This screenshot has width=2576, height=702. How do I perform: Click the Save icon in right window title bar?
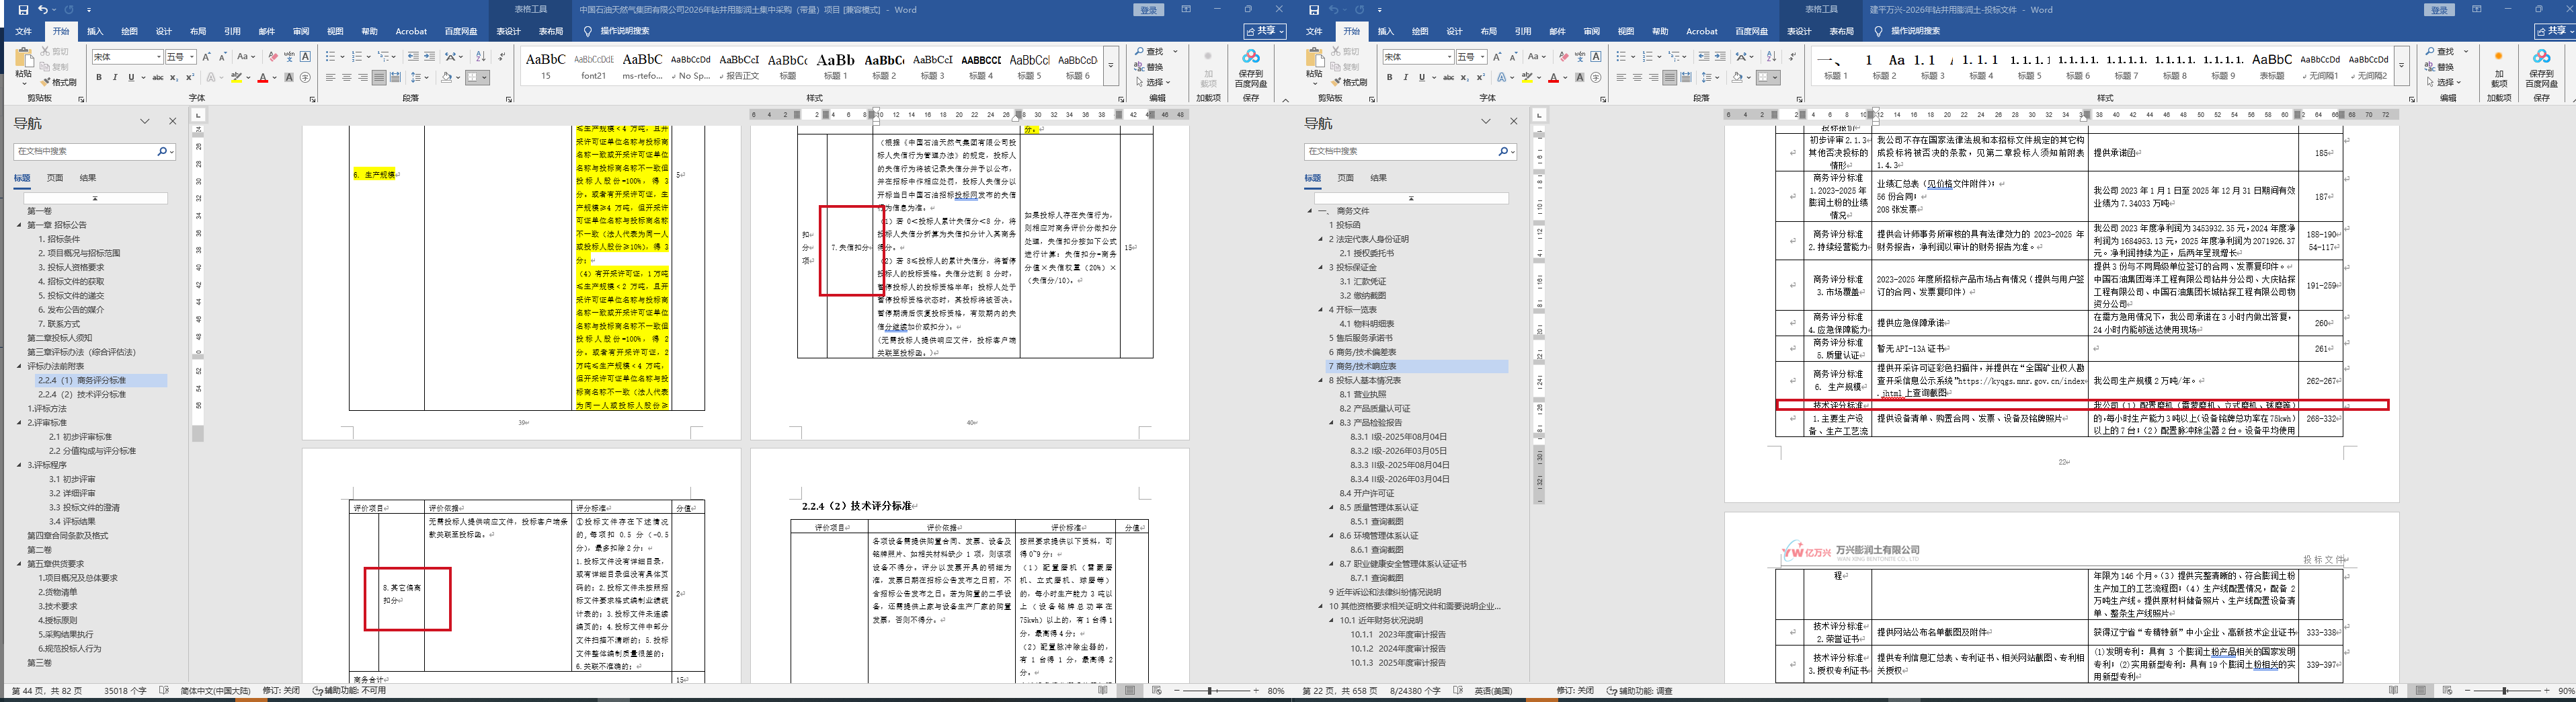[1314, 10]
